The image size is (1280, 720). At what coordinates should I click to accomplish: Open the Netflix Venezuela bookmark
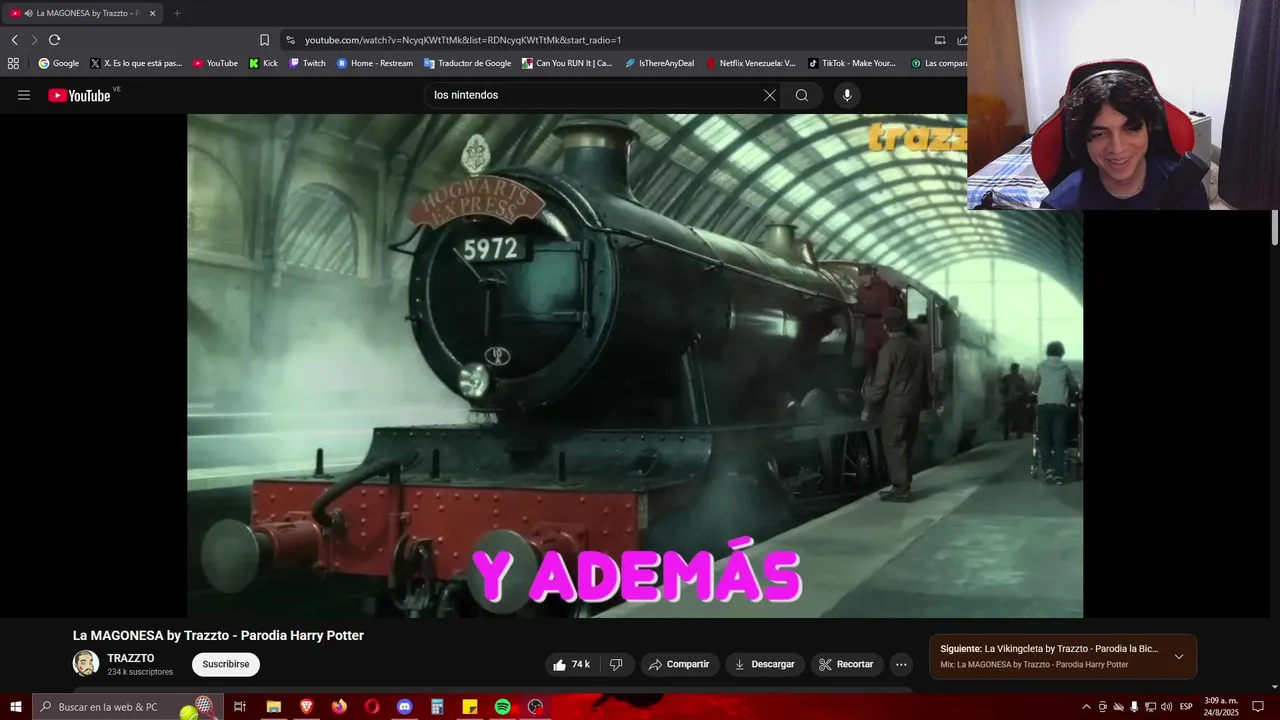click(751, 63)
